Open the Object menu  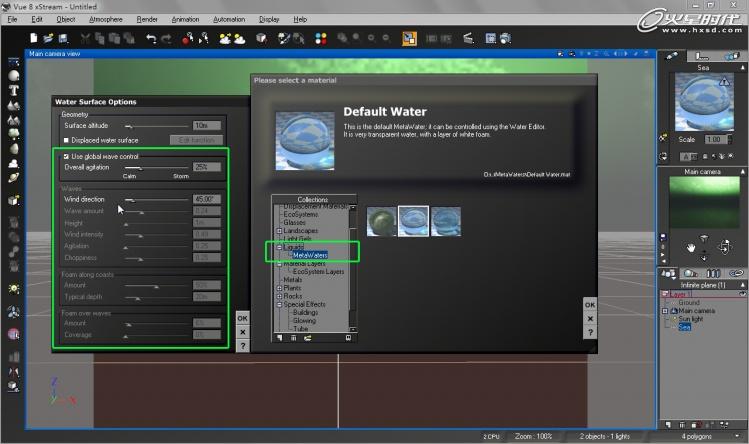pyautogui.click(x=66, y=19)
